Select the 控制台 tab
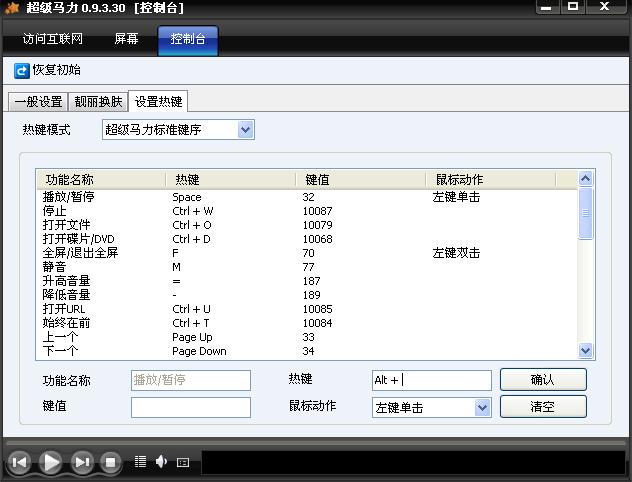 click(188, 40)
